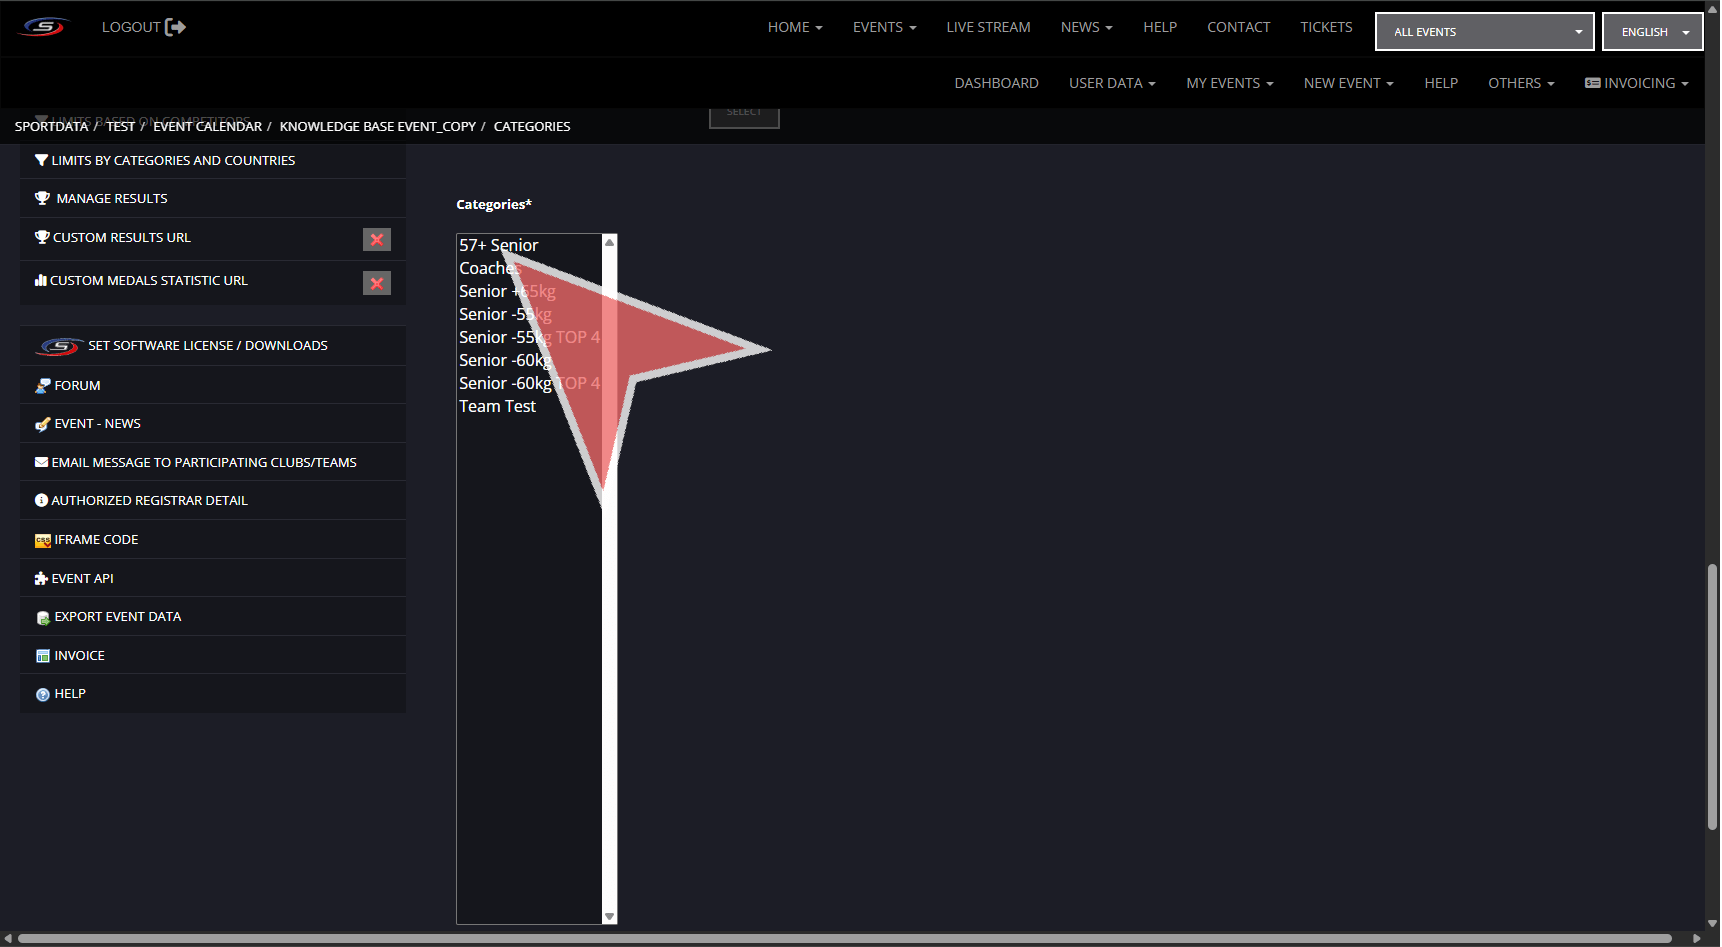Remove Custom Results URL with red X
1722x947 pixels.
click(377, 240)
